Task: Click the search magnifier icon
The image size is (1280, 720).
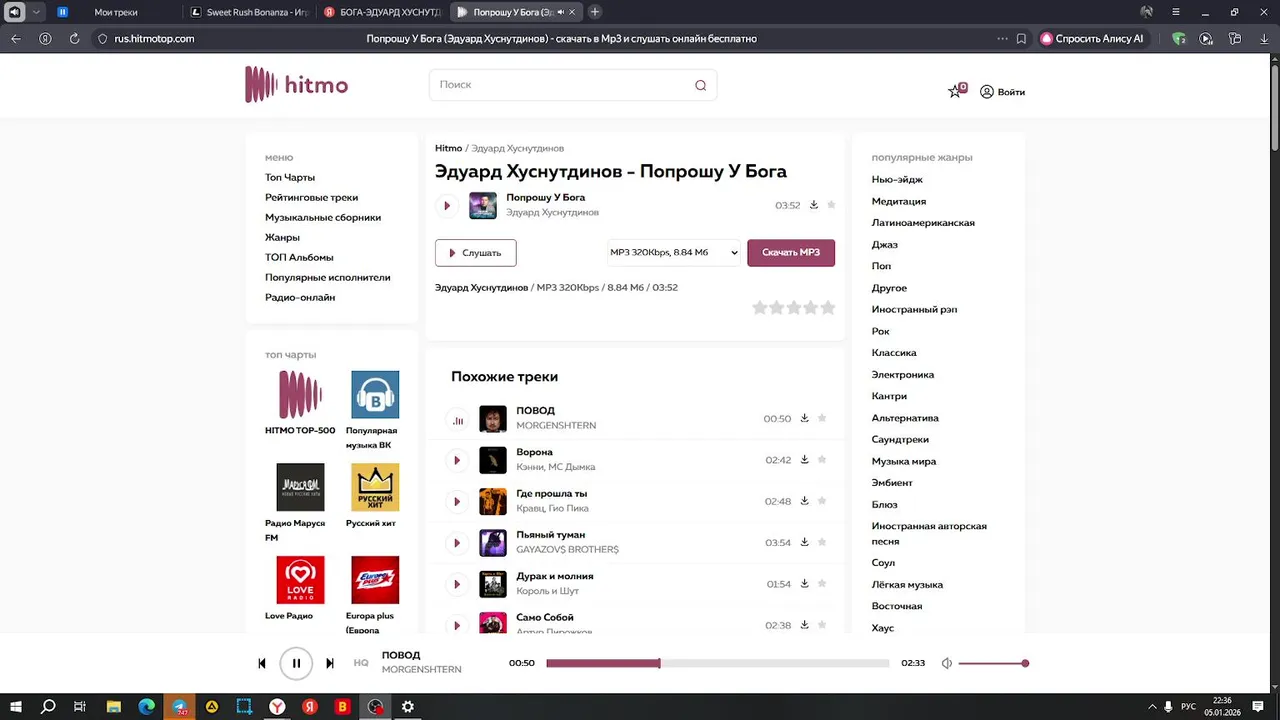Action: (700, 85)
